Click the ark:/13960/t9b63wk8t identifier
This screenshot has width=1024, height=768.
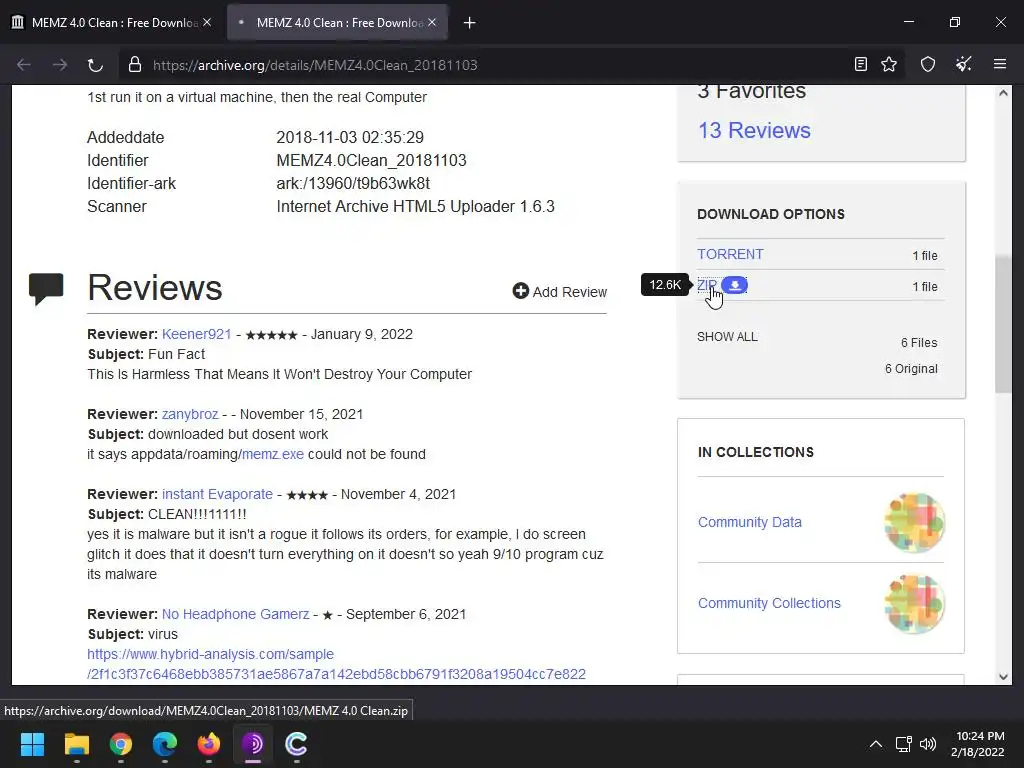(x=353, y=184)
